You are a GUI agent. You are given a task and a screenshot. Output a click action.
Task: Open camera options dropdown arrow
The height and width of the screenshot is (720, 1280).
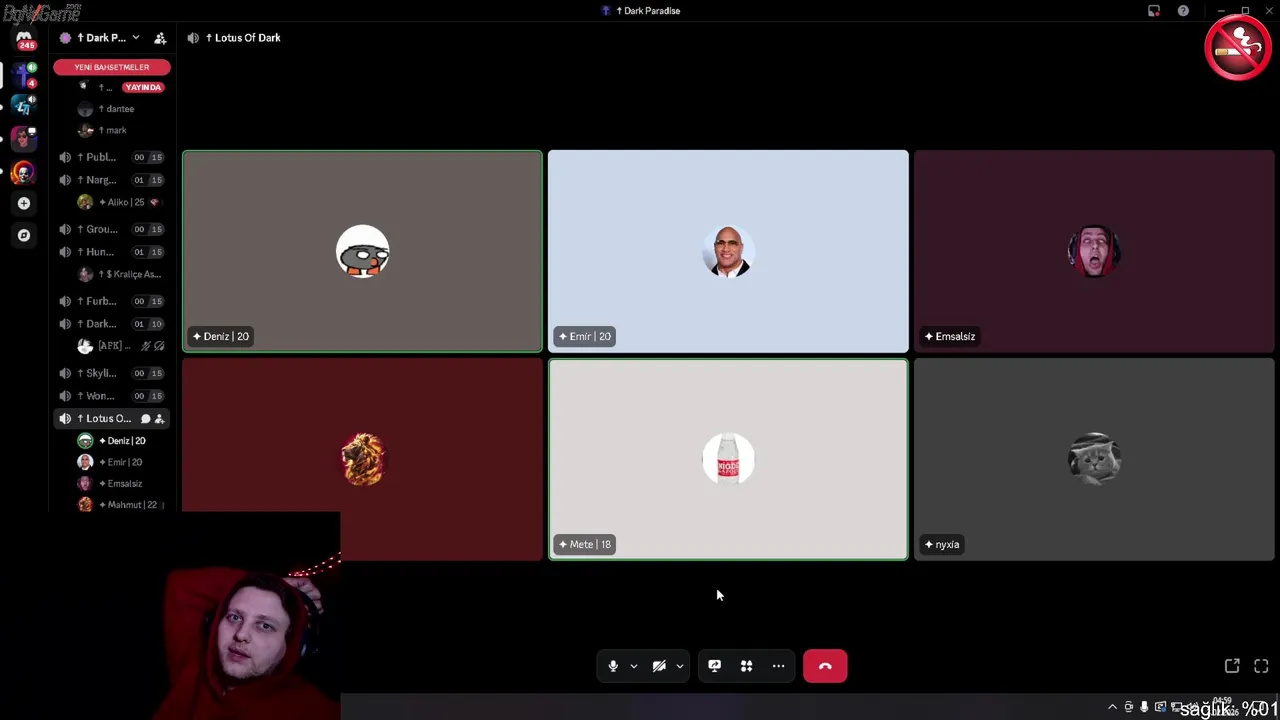tap(679, 666)
